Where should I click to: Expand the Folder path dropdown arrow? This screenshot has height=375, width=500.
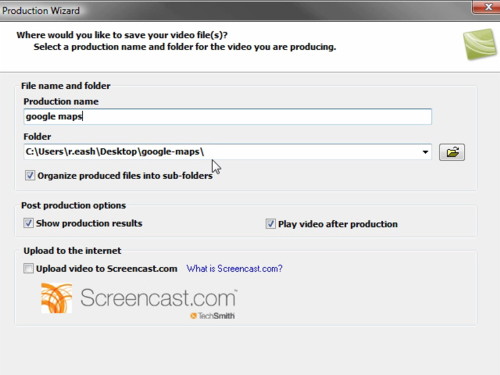click(x=425, y=152)
